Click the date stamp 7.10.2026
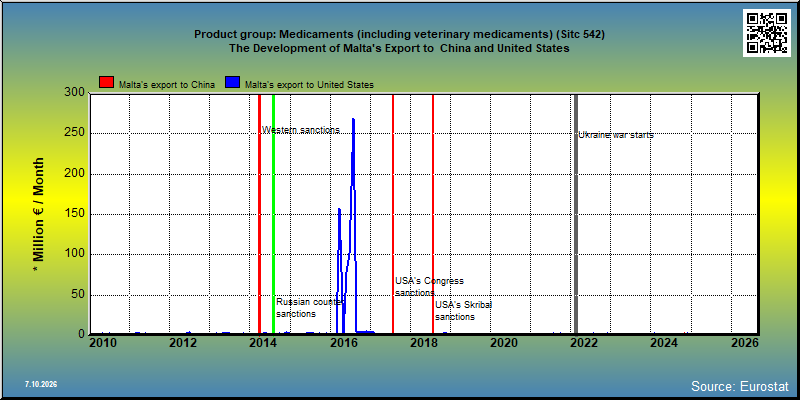The image size is (800, 400). coord(41,384)
